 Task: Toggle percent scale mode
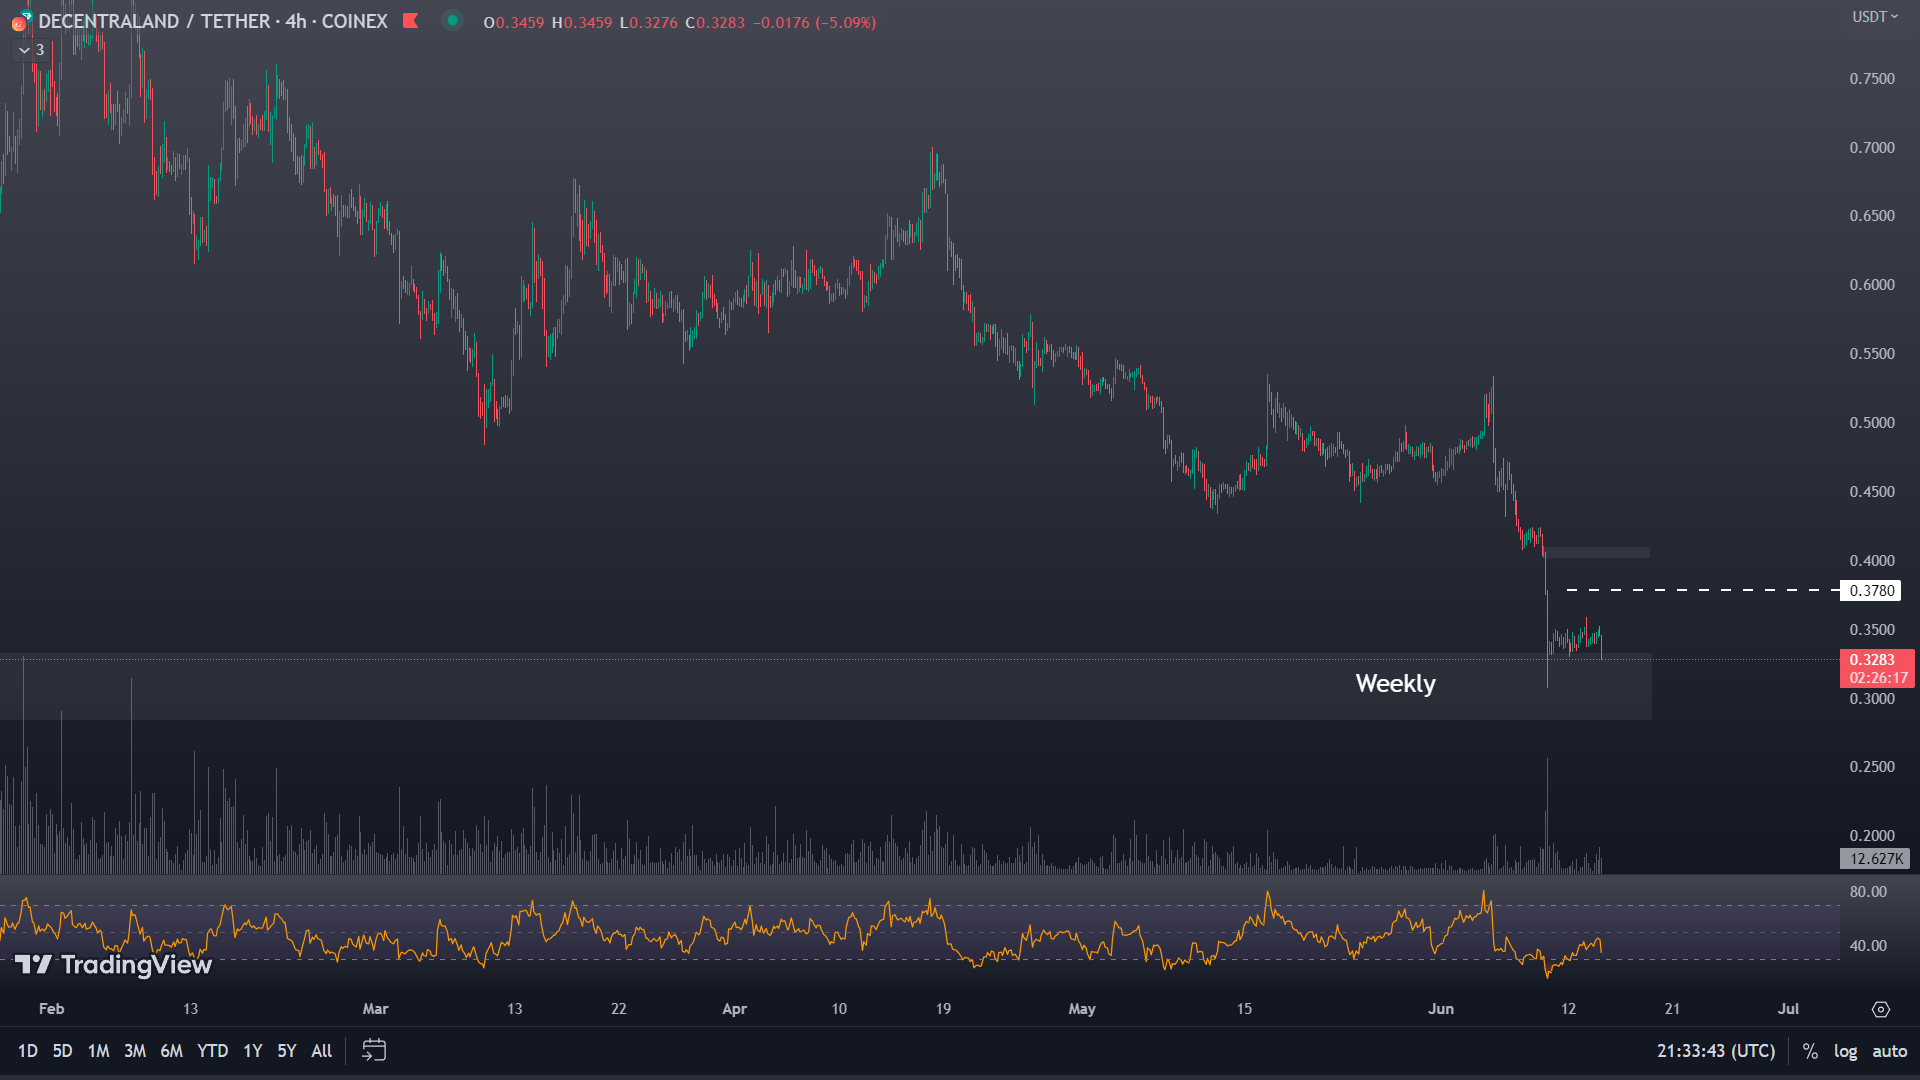tap(1810, 1051)
